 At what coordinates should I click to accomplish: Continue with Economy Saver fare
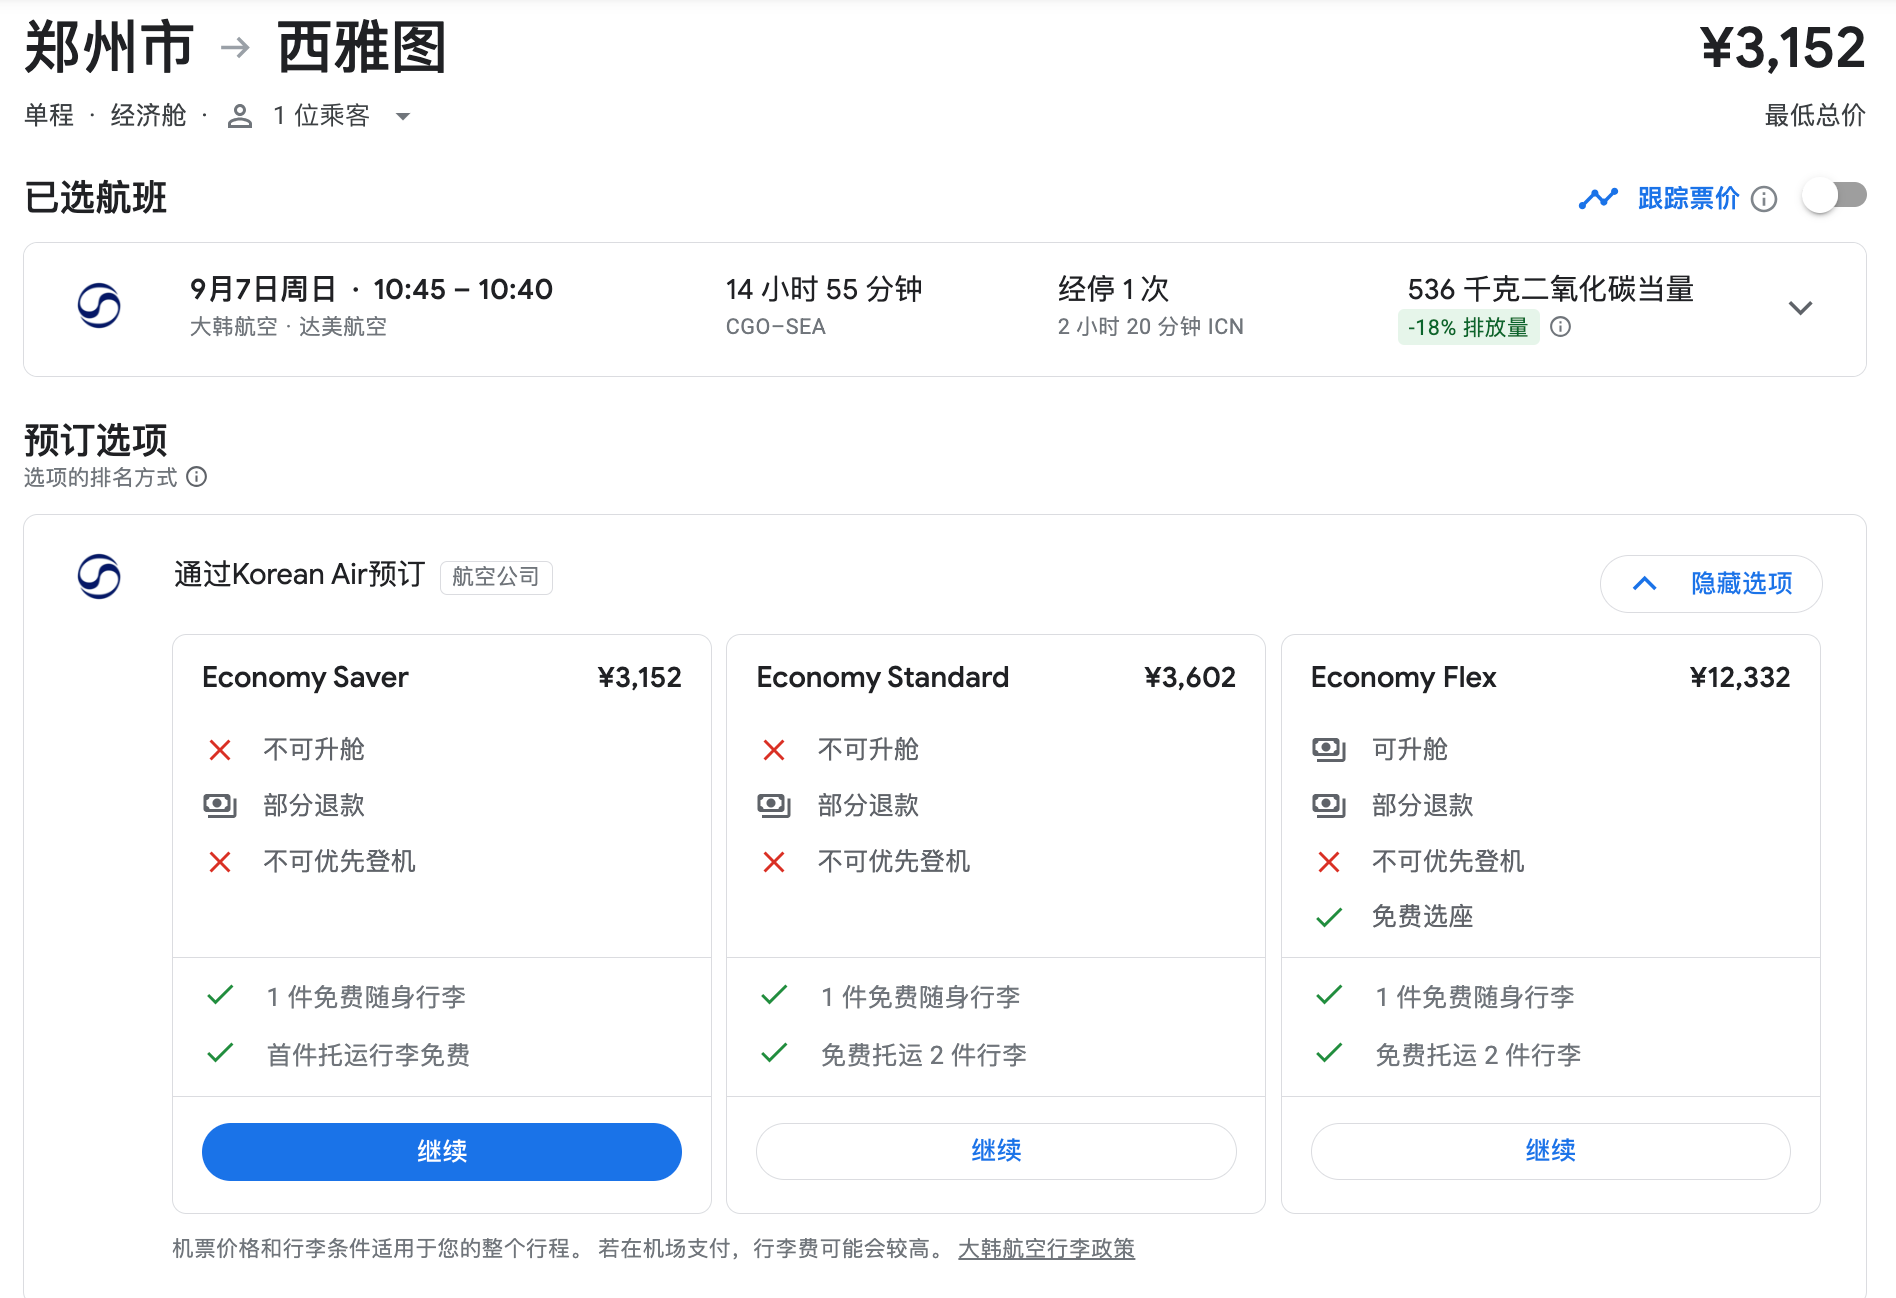pyautogui.click(x=441, y=1151)
